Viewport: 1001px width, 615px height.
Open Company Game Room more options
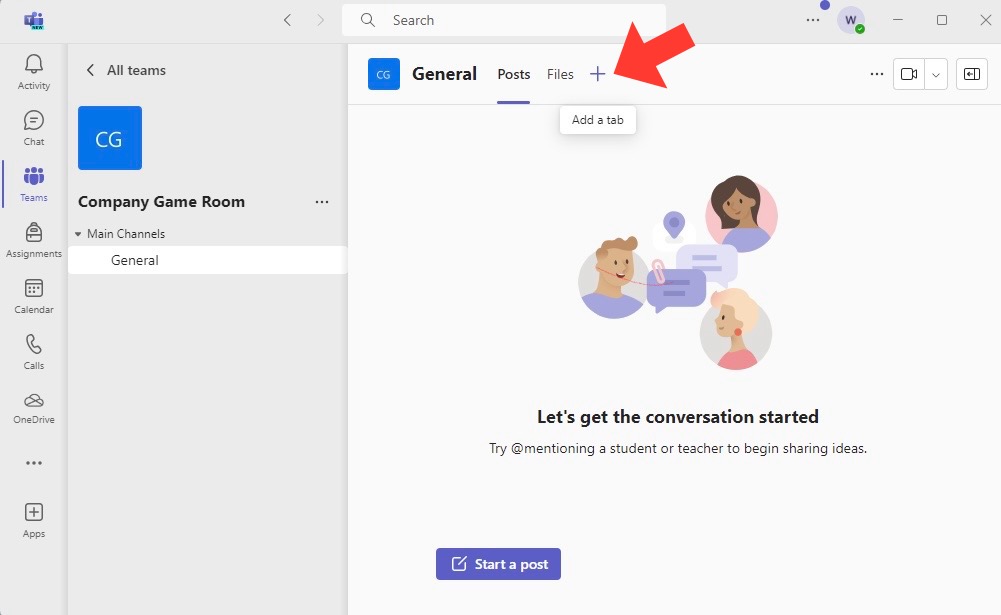322,202
